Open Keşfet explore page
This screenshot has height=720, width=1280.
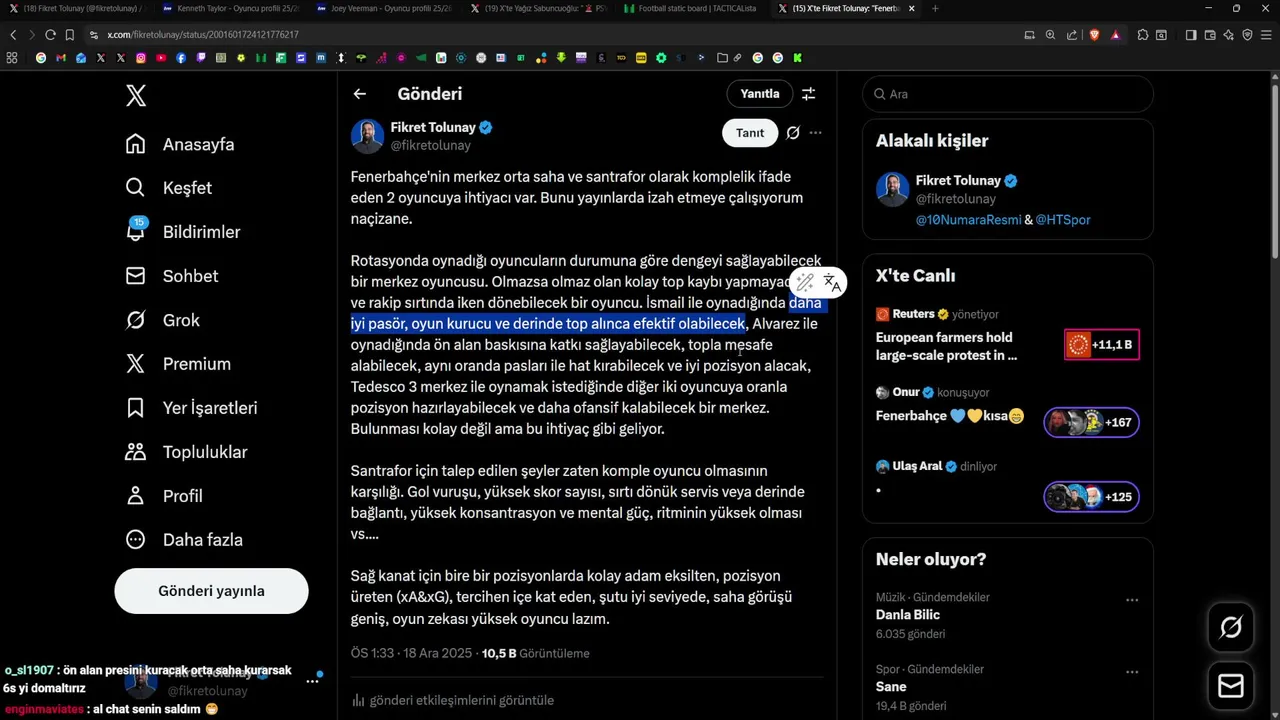pyautogui.click(x=168, y=188)
